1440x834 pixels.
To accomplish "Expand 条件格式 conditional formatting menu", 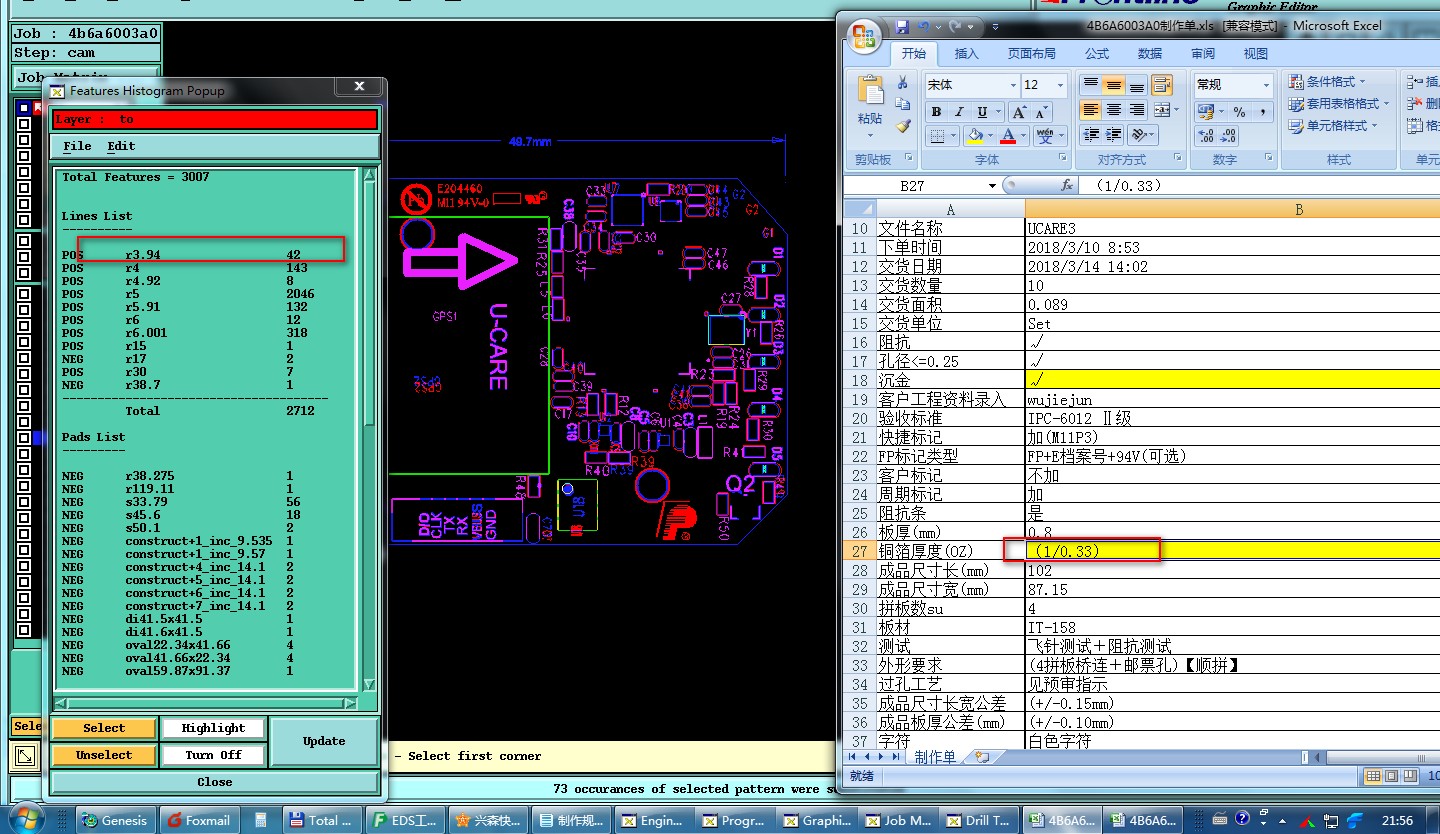I will [x=1325, y=81].
